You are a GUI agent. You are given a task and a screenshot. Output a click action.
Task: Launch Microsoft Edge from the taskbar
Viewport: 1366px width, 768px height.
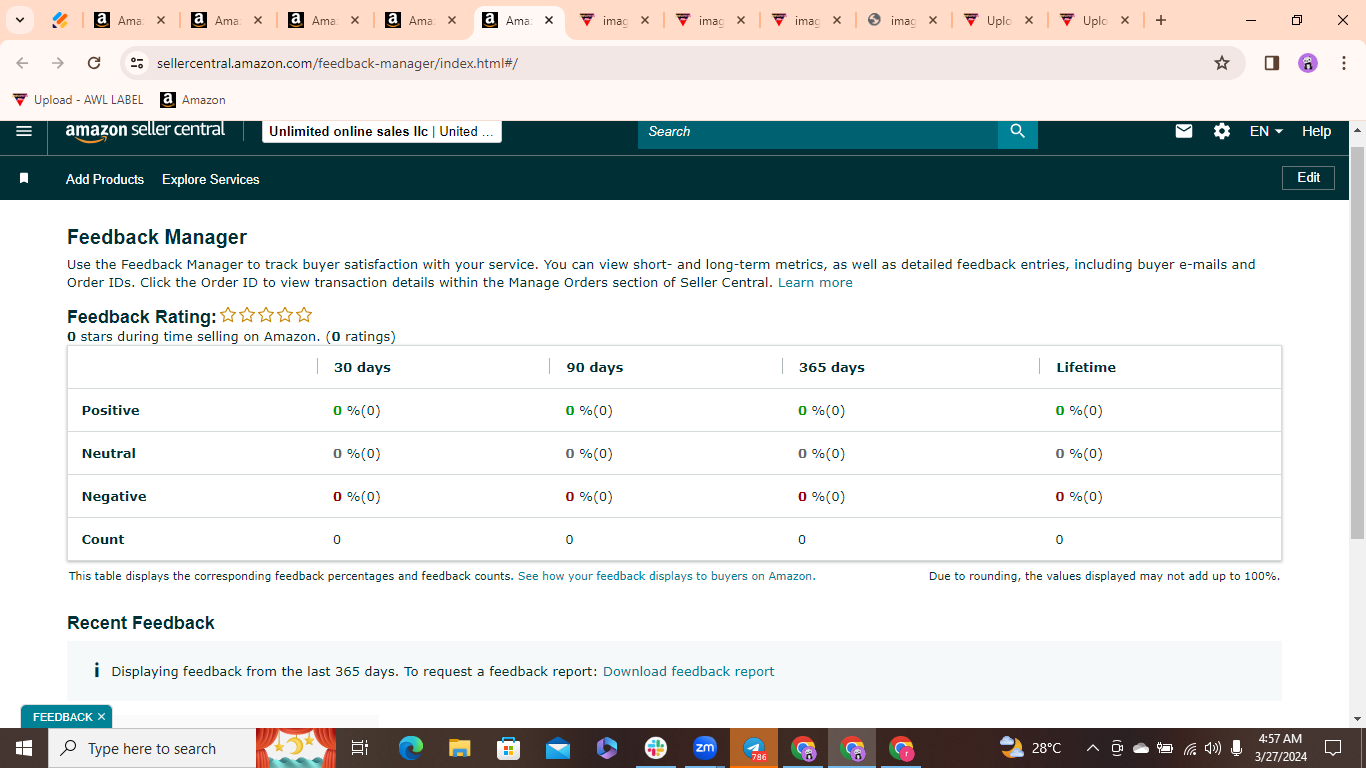pos(411,748)
